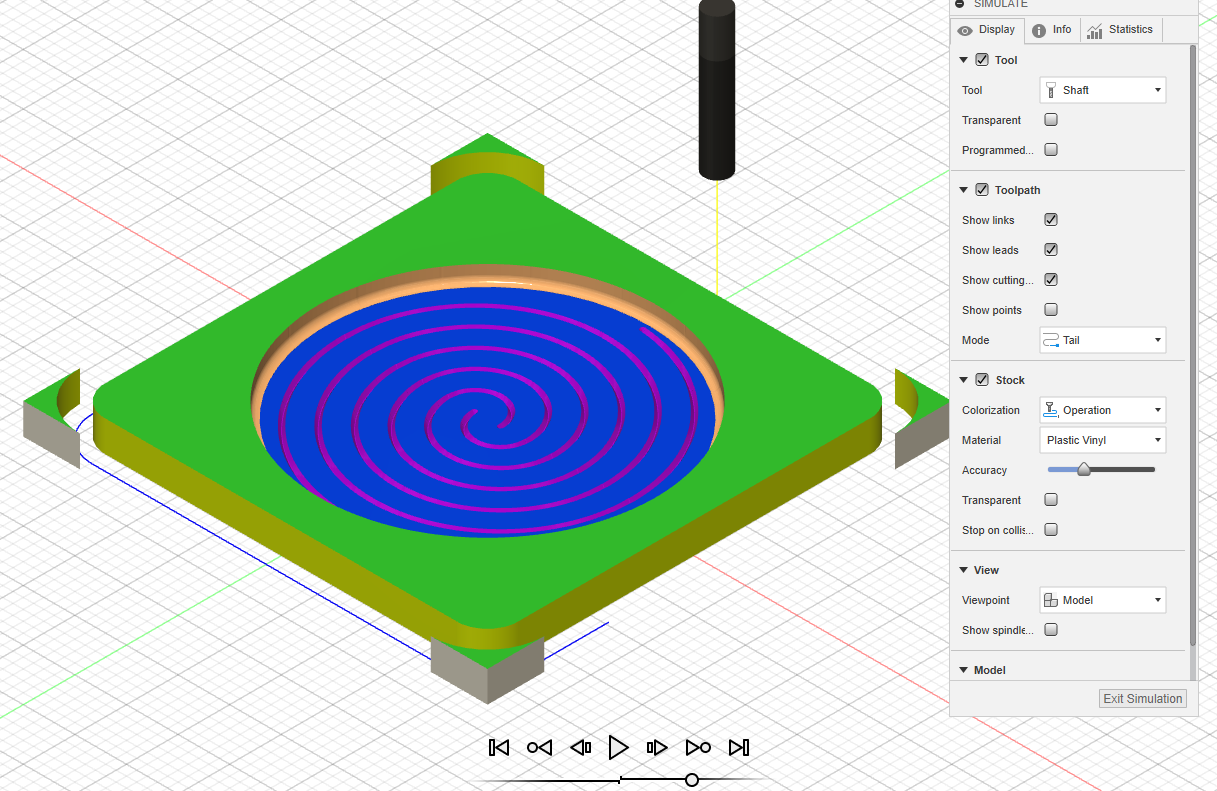Image resolution: width=1217 pixels, height=791 pixels.
Task: Click the Exit Simulation button
Action: click(x=1142, y=698)
